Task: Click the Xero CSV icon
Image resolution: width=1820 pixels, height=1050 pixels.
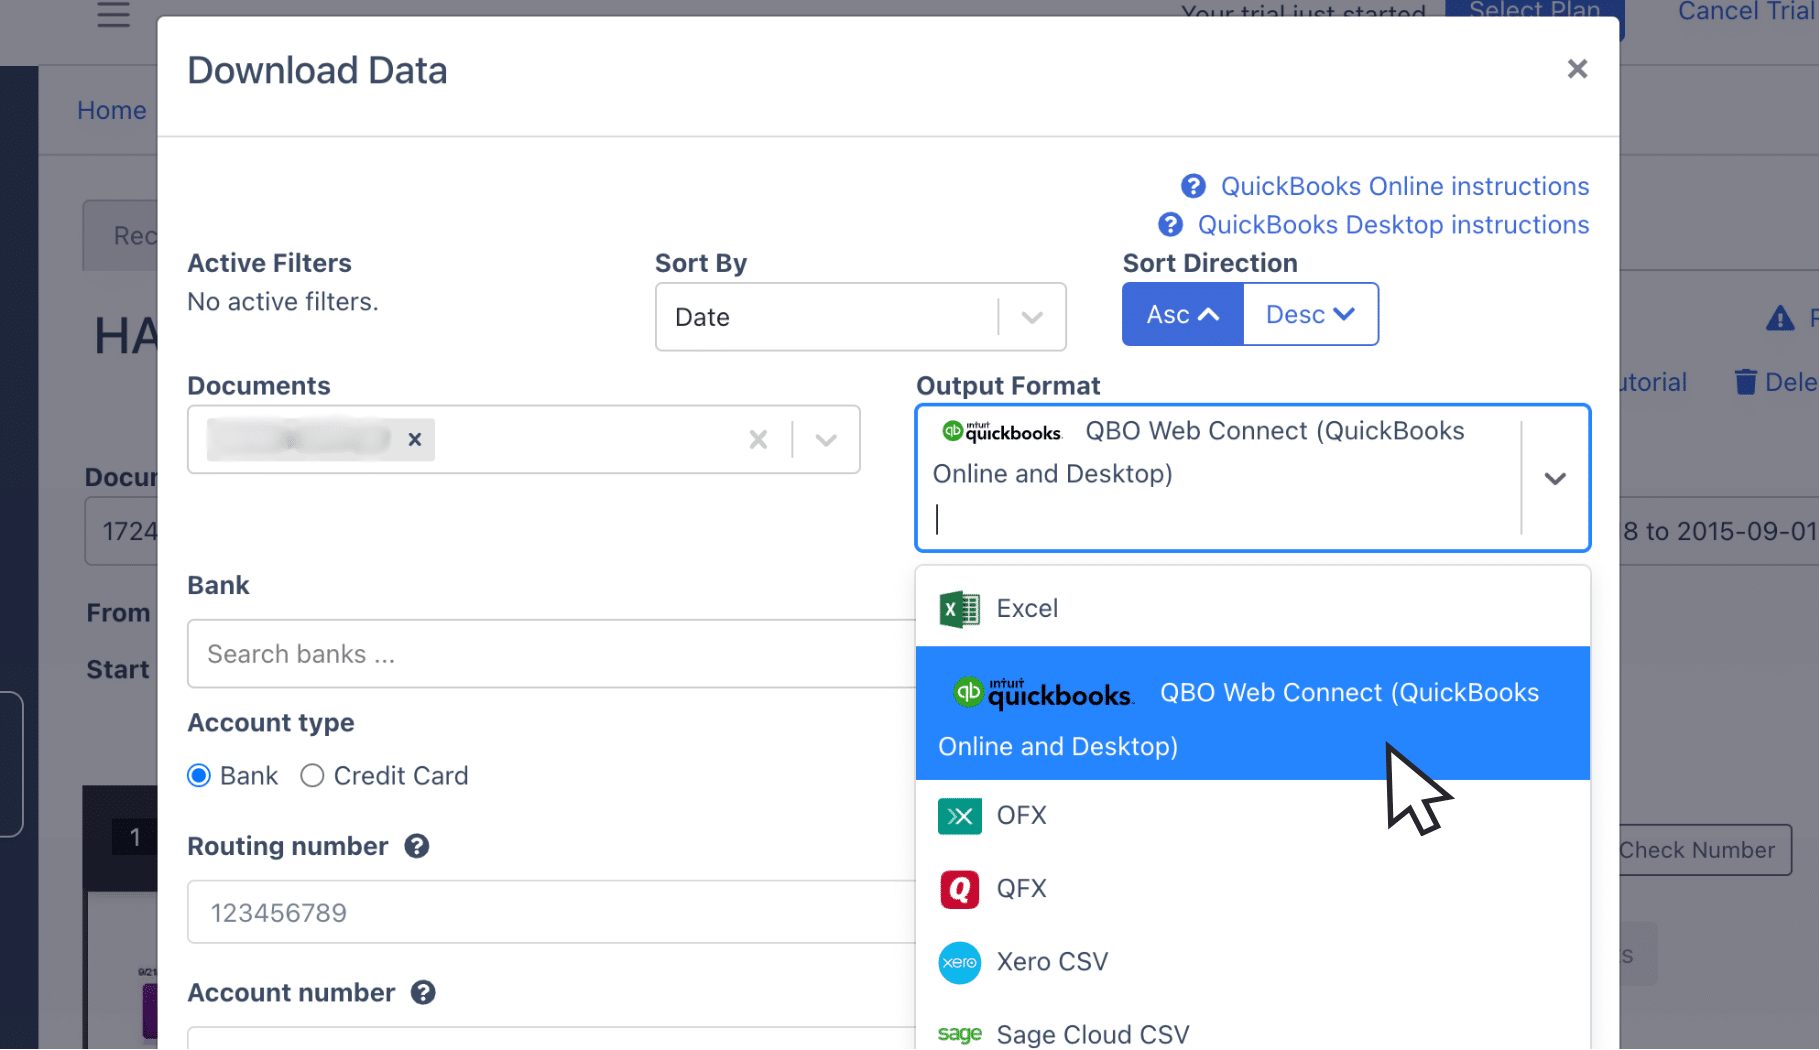Action: pos(959,962)
